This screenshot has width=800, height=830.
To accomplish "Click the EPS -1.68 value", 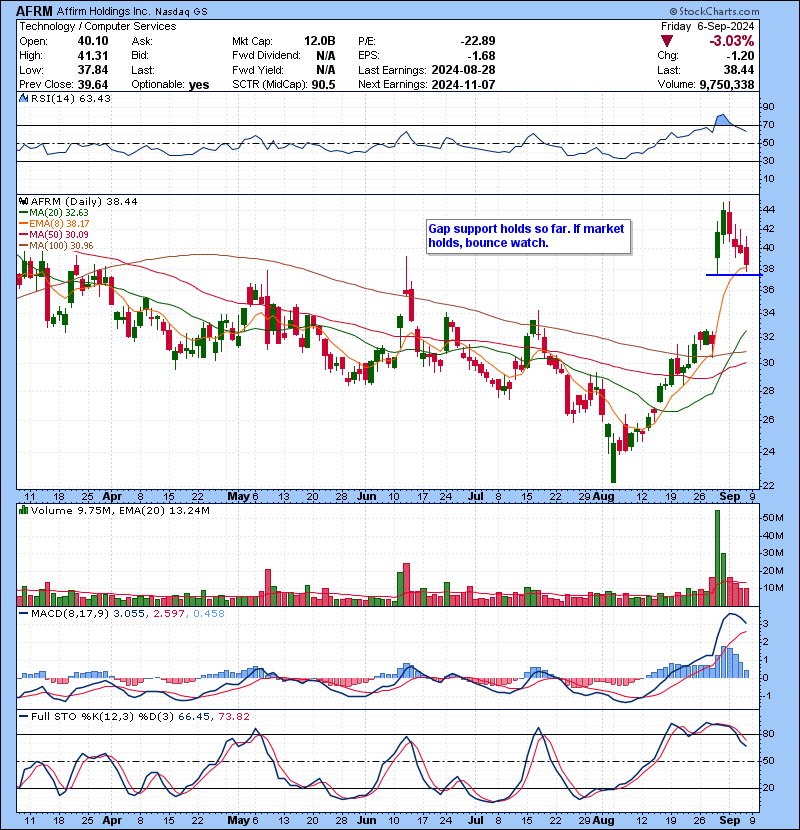I will pyautogui.click(x=482, y=56).
